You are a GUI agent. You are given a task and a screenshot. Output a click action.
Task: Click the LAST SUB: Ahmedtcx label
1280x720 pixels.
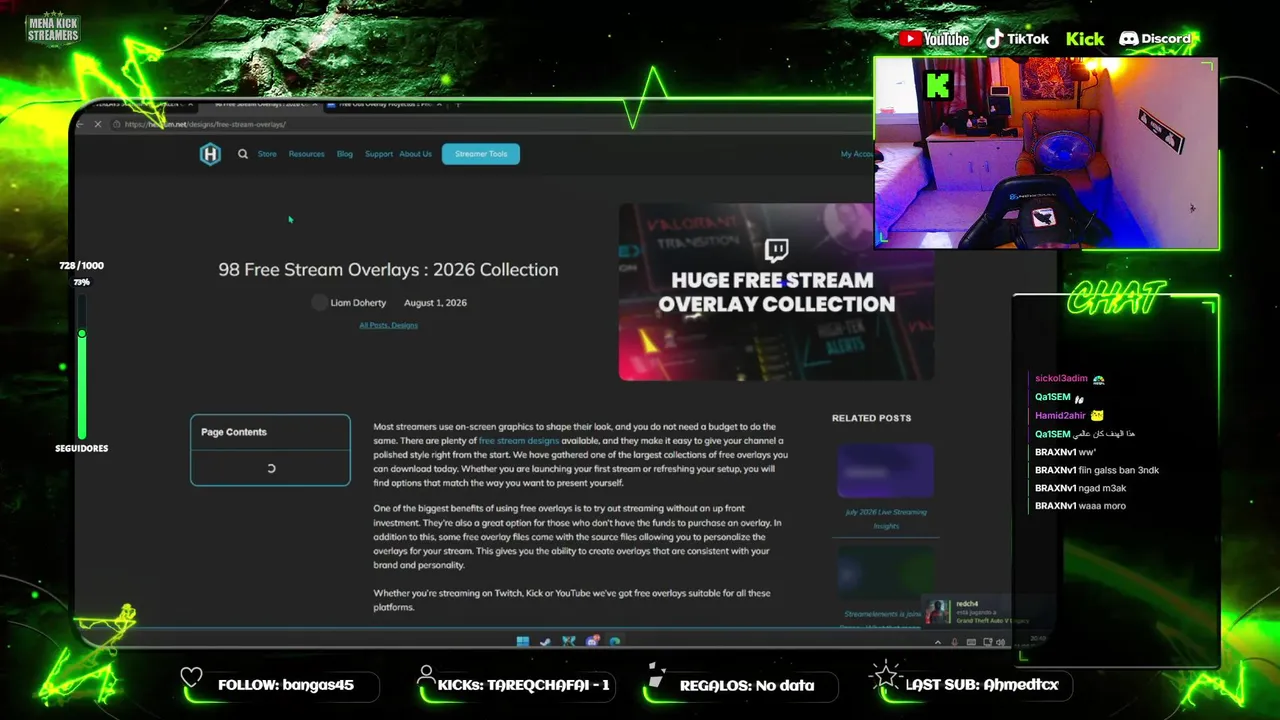982,685
